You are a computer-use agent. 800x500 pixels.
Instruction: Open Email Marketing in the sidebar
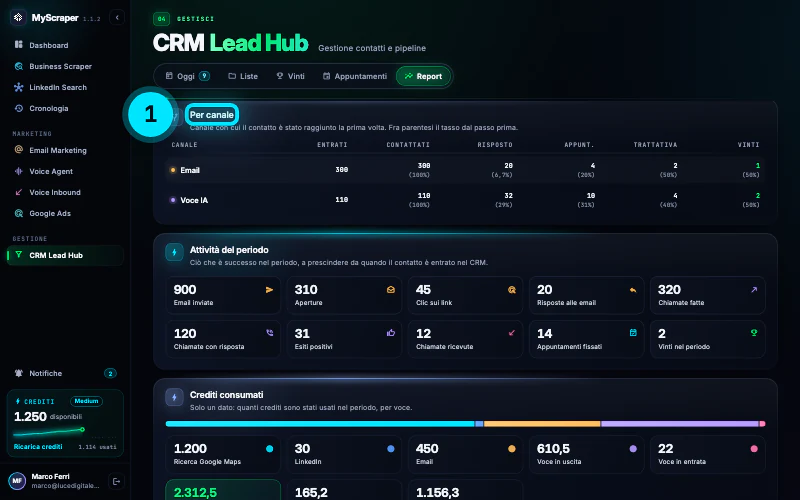point(65,150)
